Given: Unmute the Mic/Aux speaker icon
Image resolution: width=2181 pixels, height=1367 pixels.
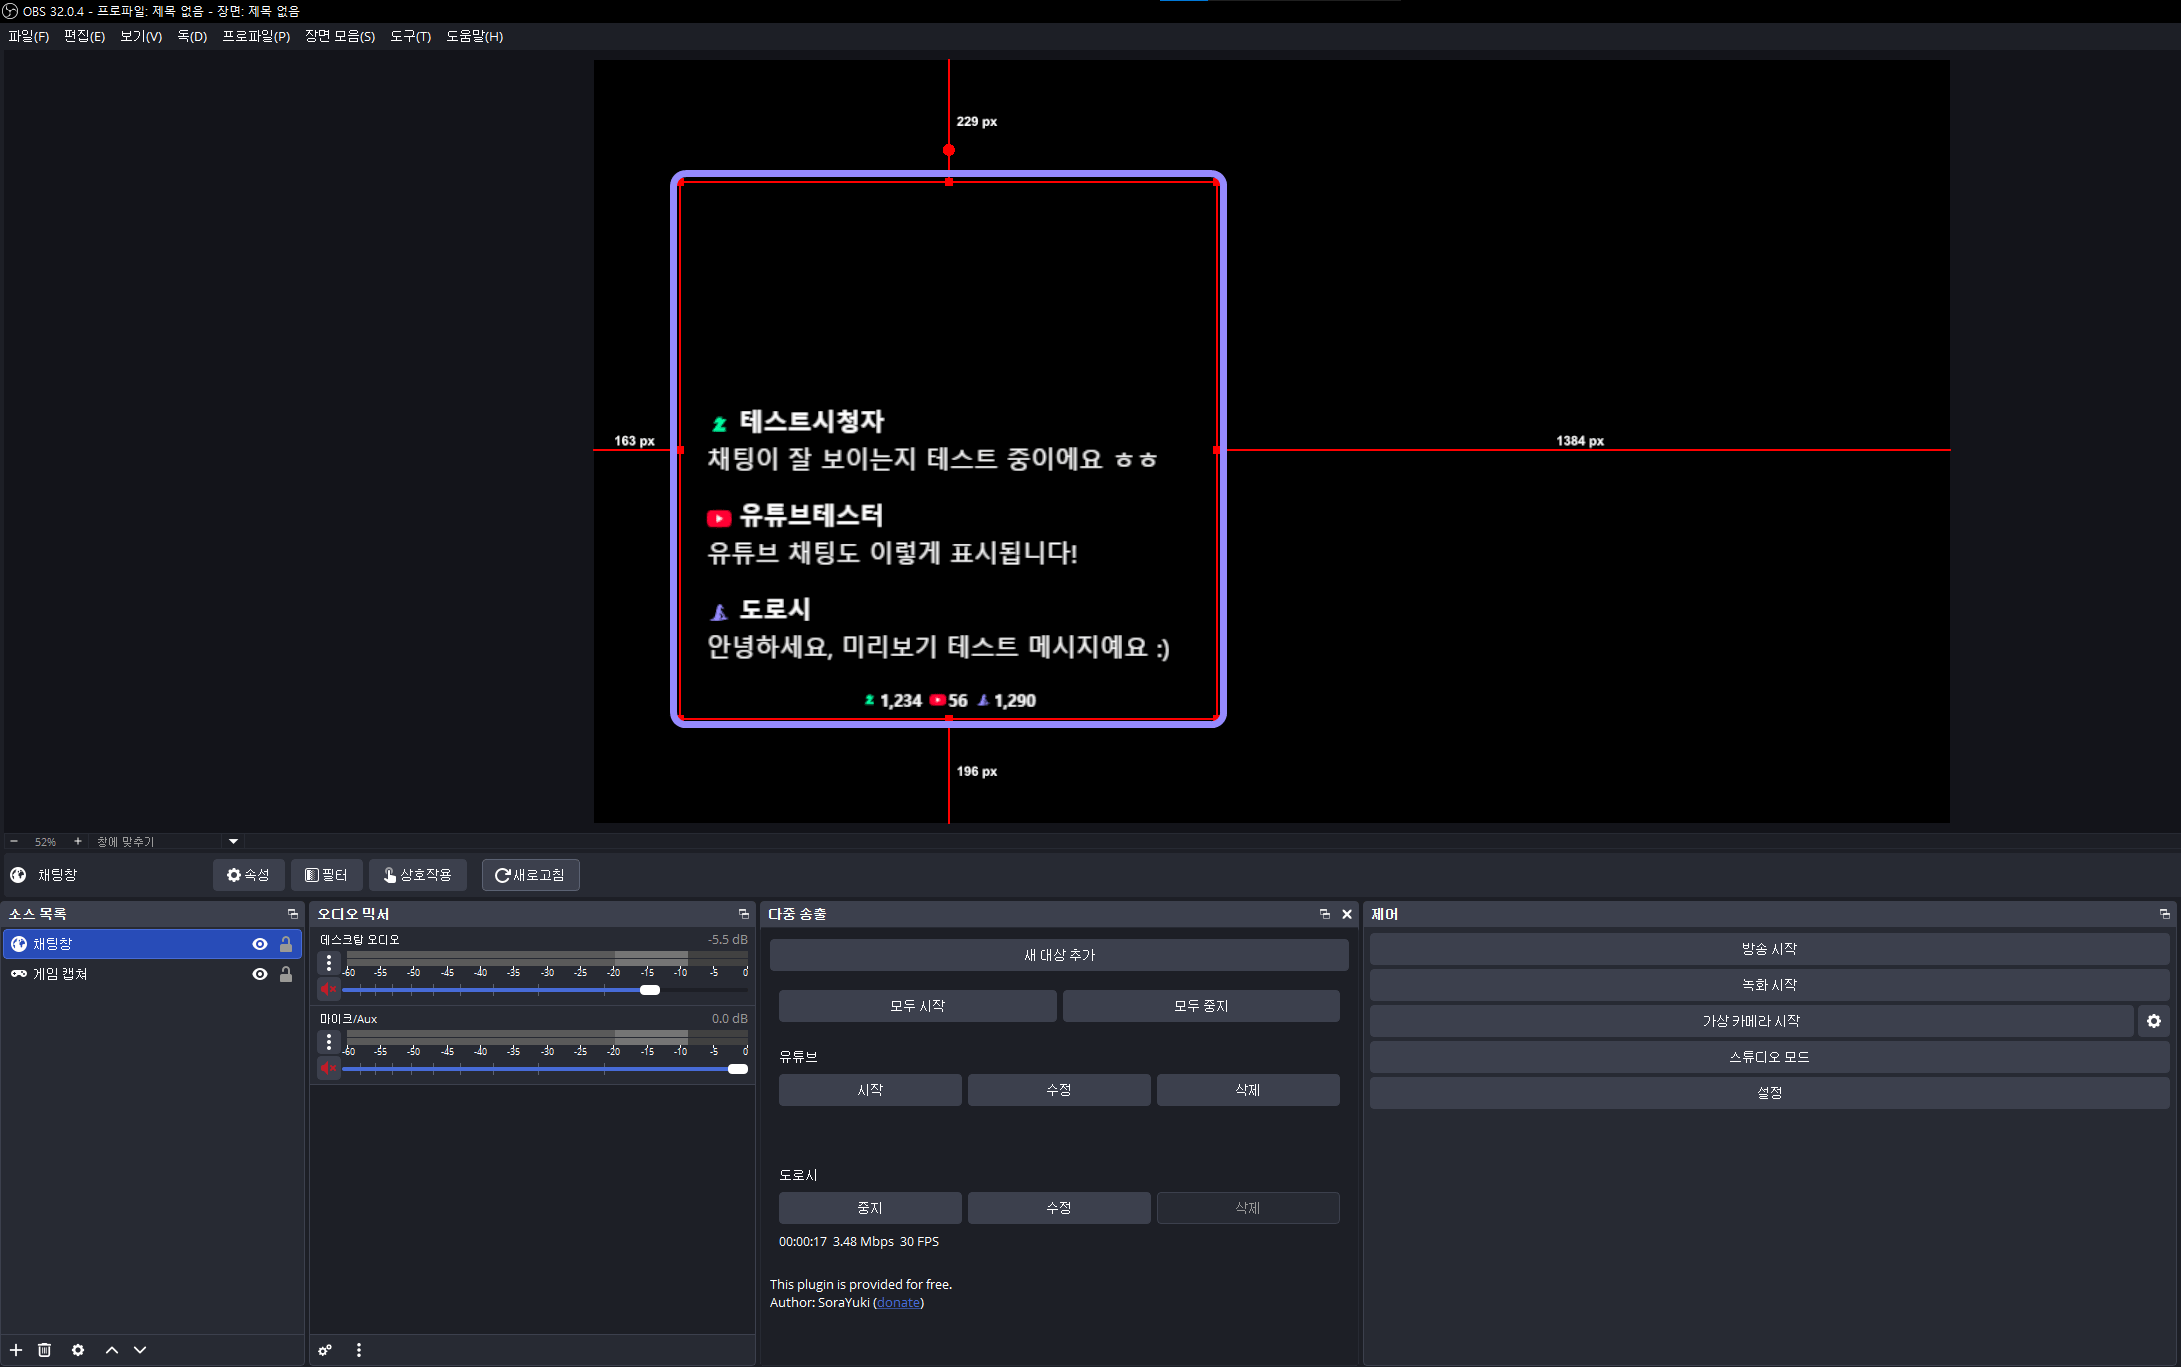Looking at the screenshot, I should point(328,1068).
